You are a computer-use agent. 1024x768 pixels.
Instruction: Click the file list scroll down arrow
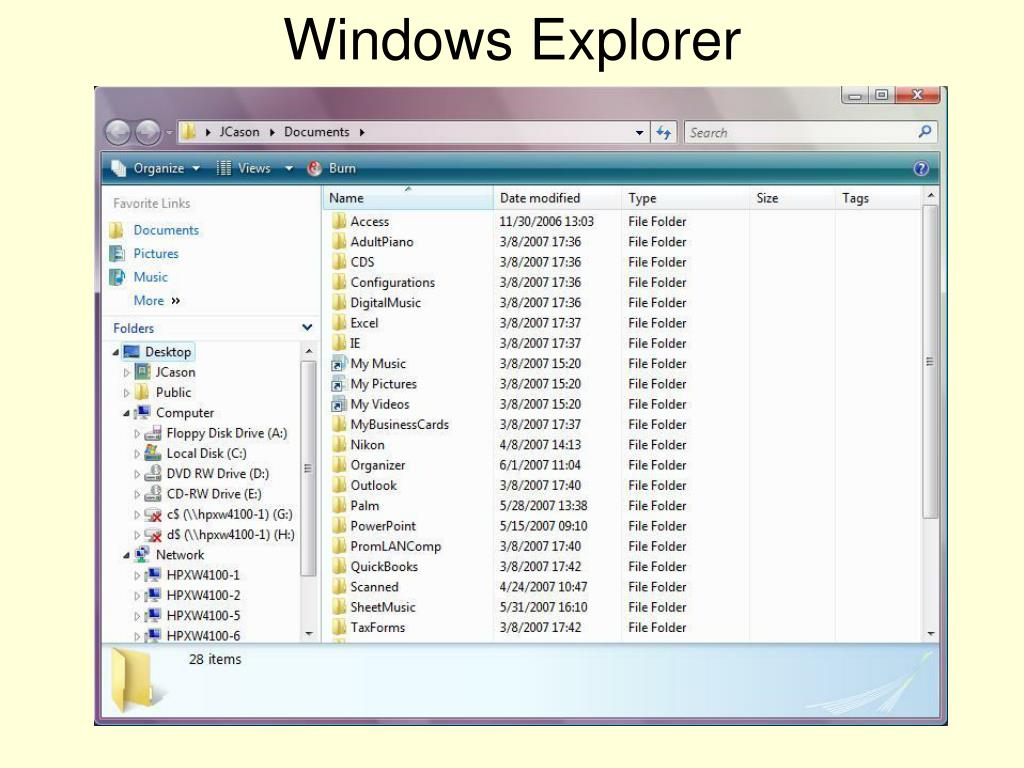[x=931, y=633]
